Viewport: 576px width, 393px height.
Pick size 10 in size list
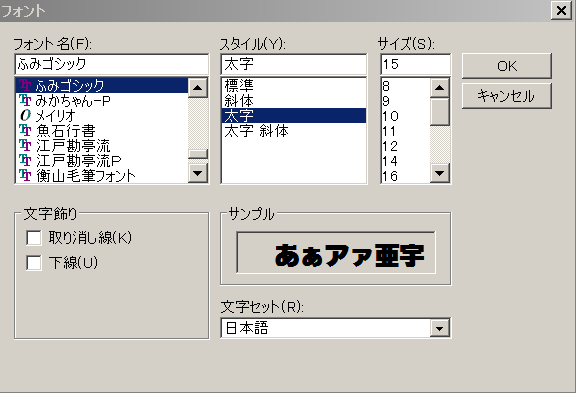tap(406, 116)
